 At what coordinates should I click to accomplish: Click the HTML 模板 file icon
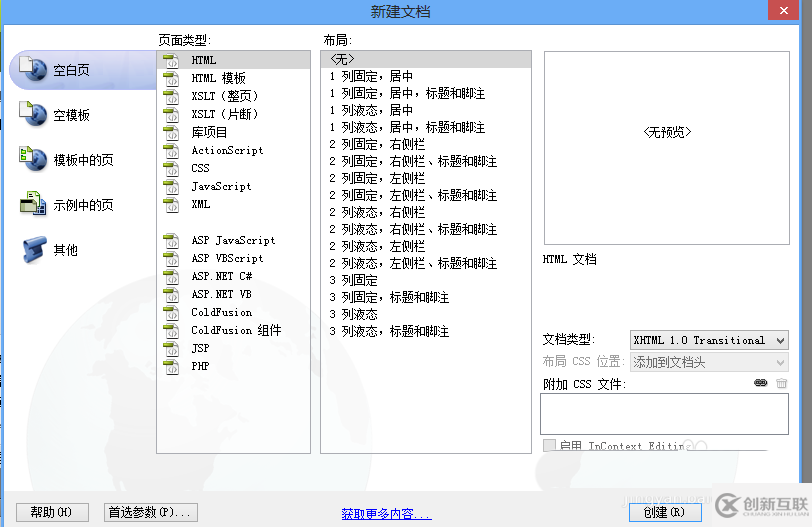(x=171, y=78)
